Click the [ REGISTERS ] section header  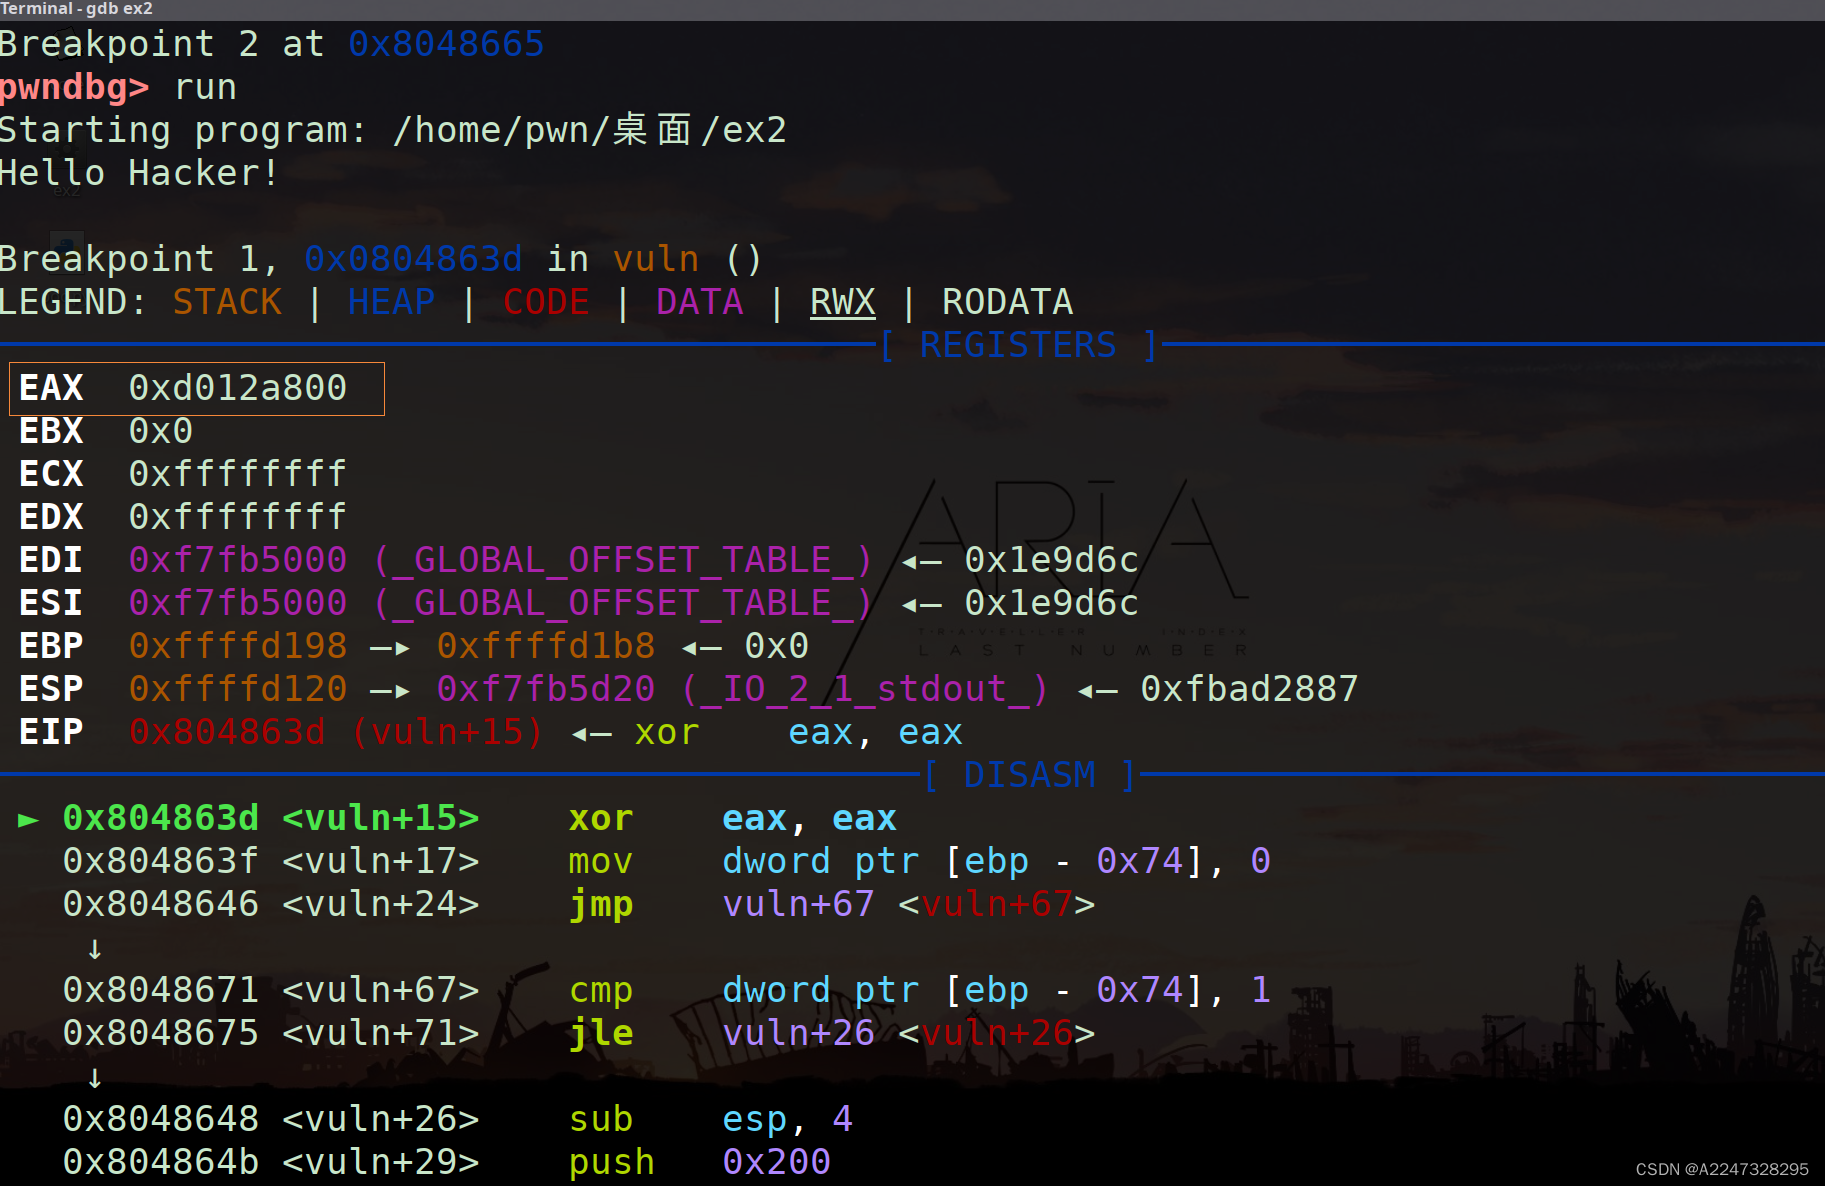[1017, 344]
